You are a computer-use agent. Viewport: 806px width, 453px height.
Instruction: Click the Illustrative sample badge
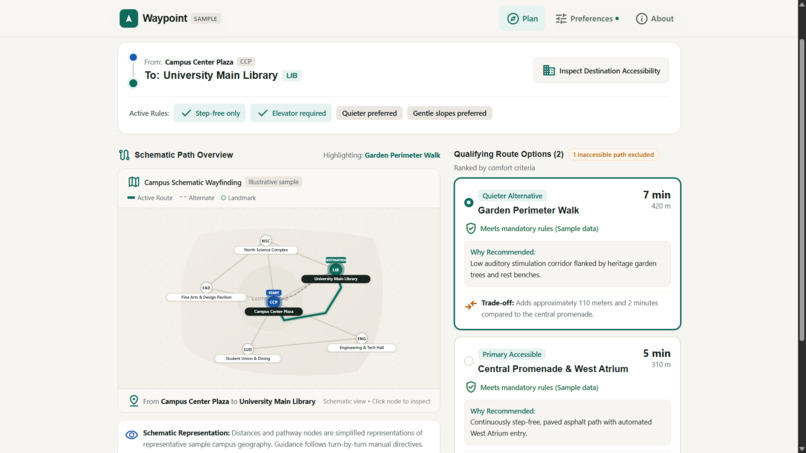(x=273, y=182)
